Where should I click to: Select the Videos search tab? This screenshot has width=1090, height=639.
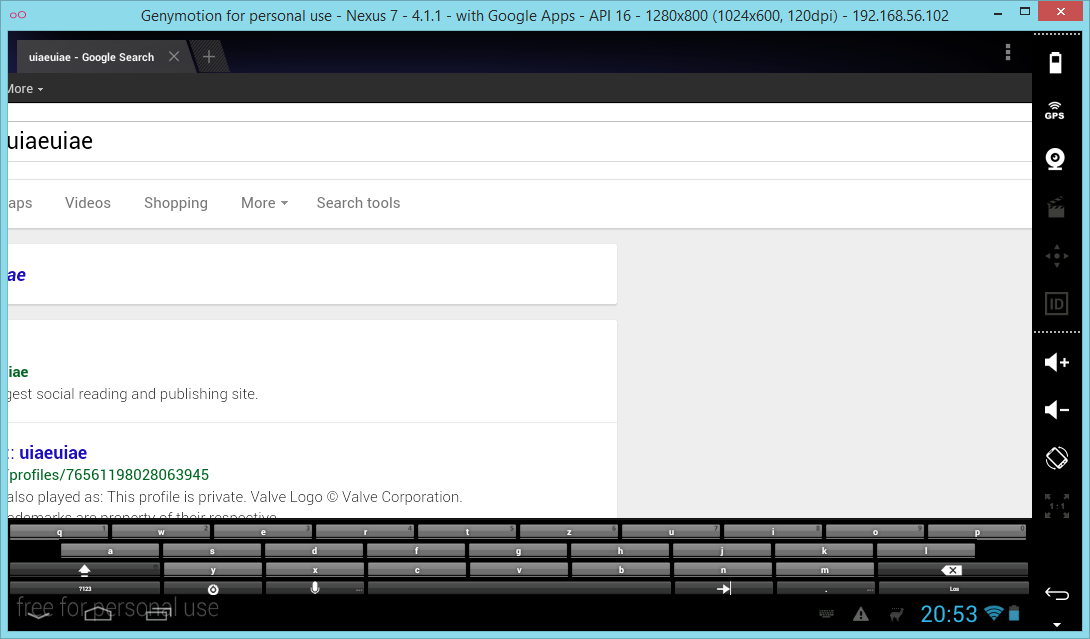[88, 203]
